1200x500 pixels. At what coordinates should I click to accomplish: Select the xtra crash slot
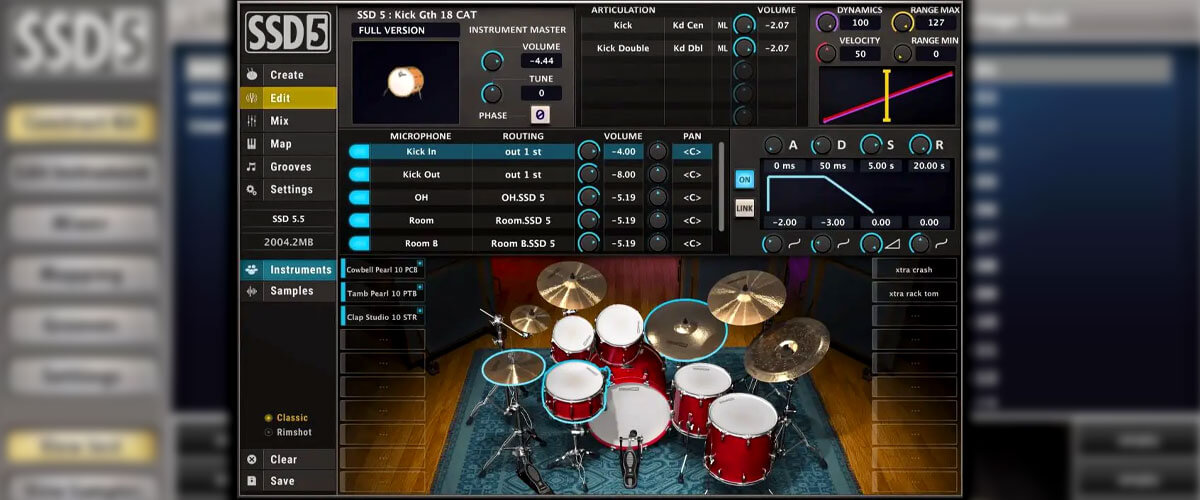pyautogui.click(x=915, y=270)
